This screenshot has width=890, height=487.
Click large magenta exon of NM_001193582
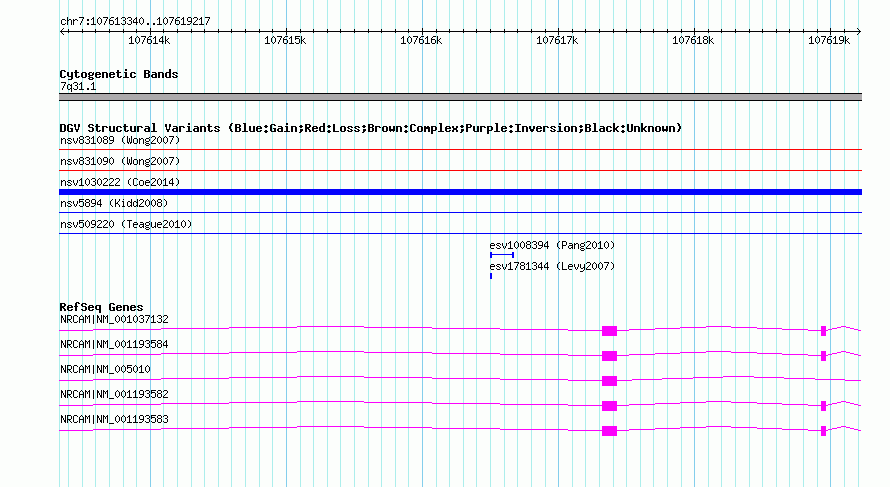(609, 406)
